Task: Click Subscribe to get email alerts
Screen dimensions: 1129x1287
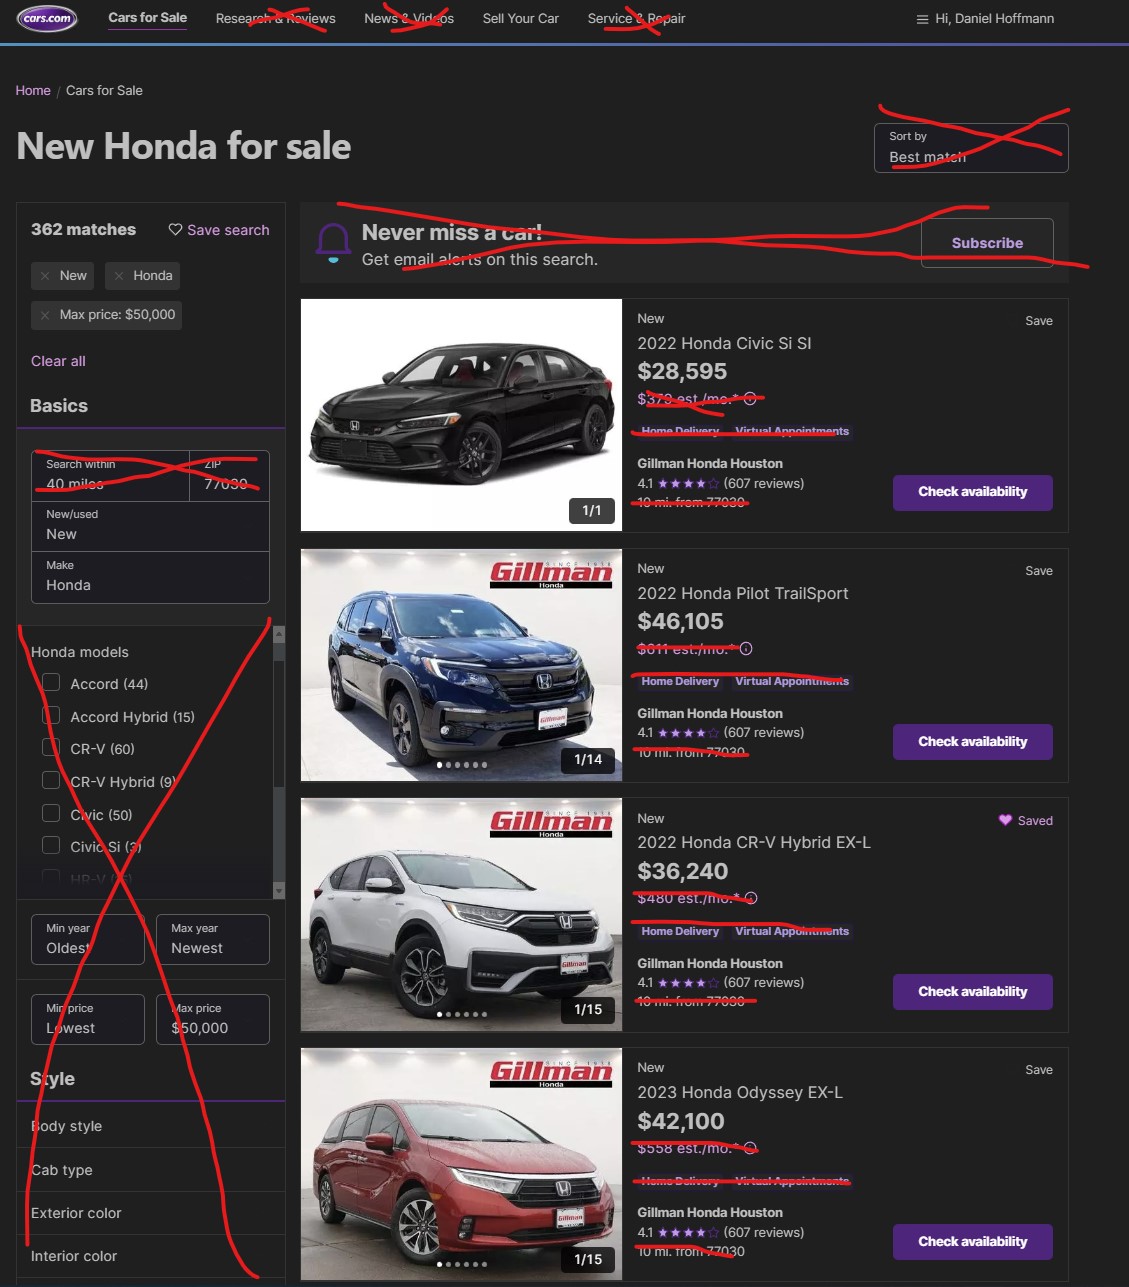Action: pos(986,242)
